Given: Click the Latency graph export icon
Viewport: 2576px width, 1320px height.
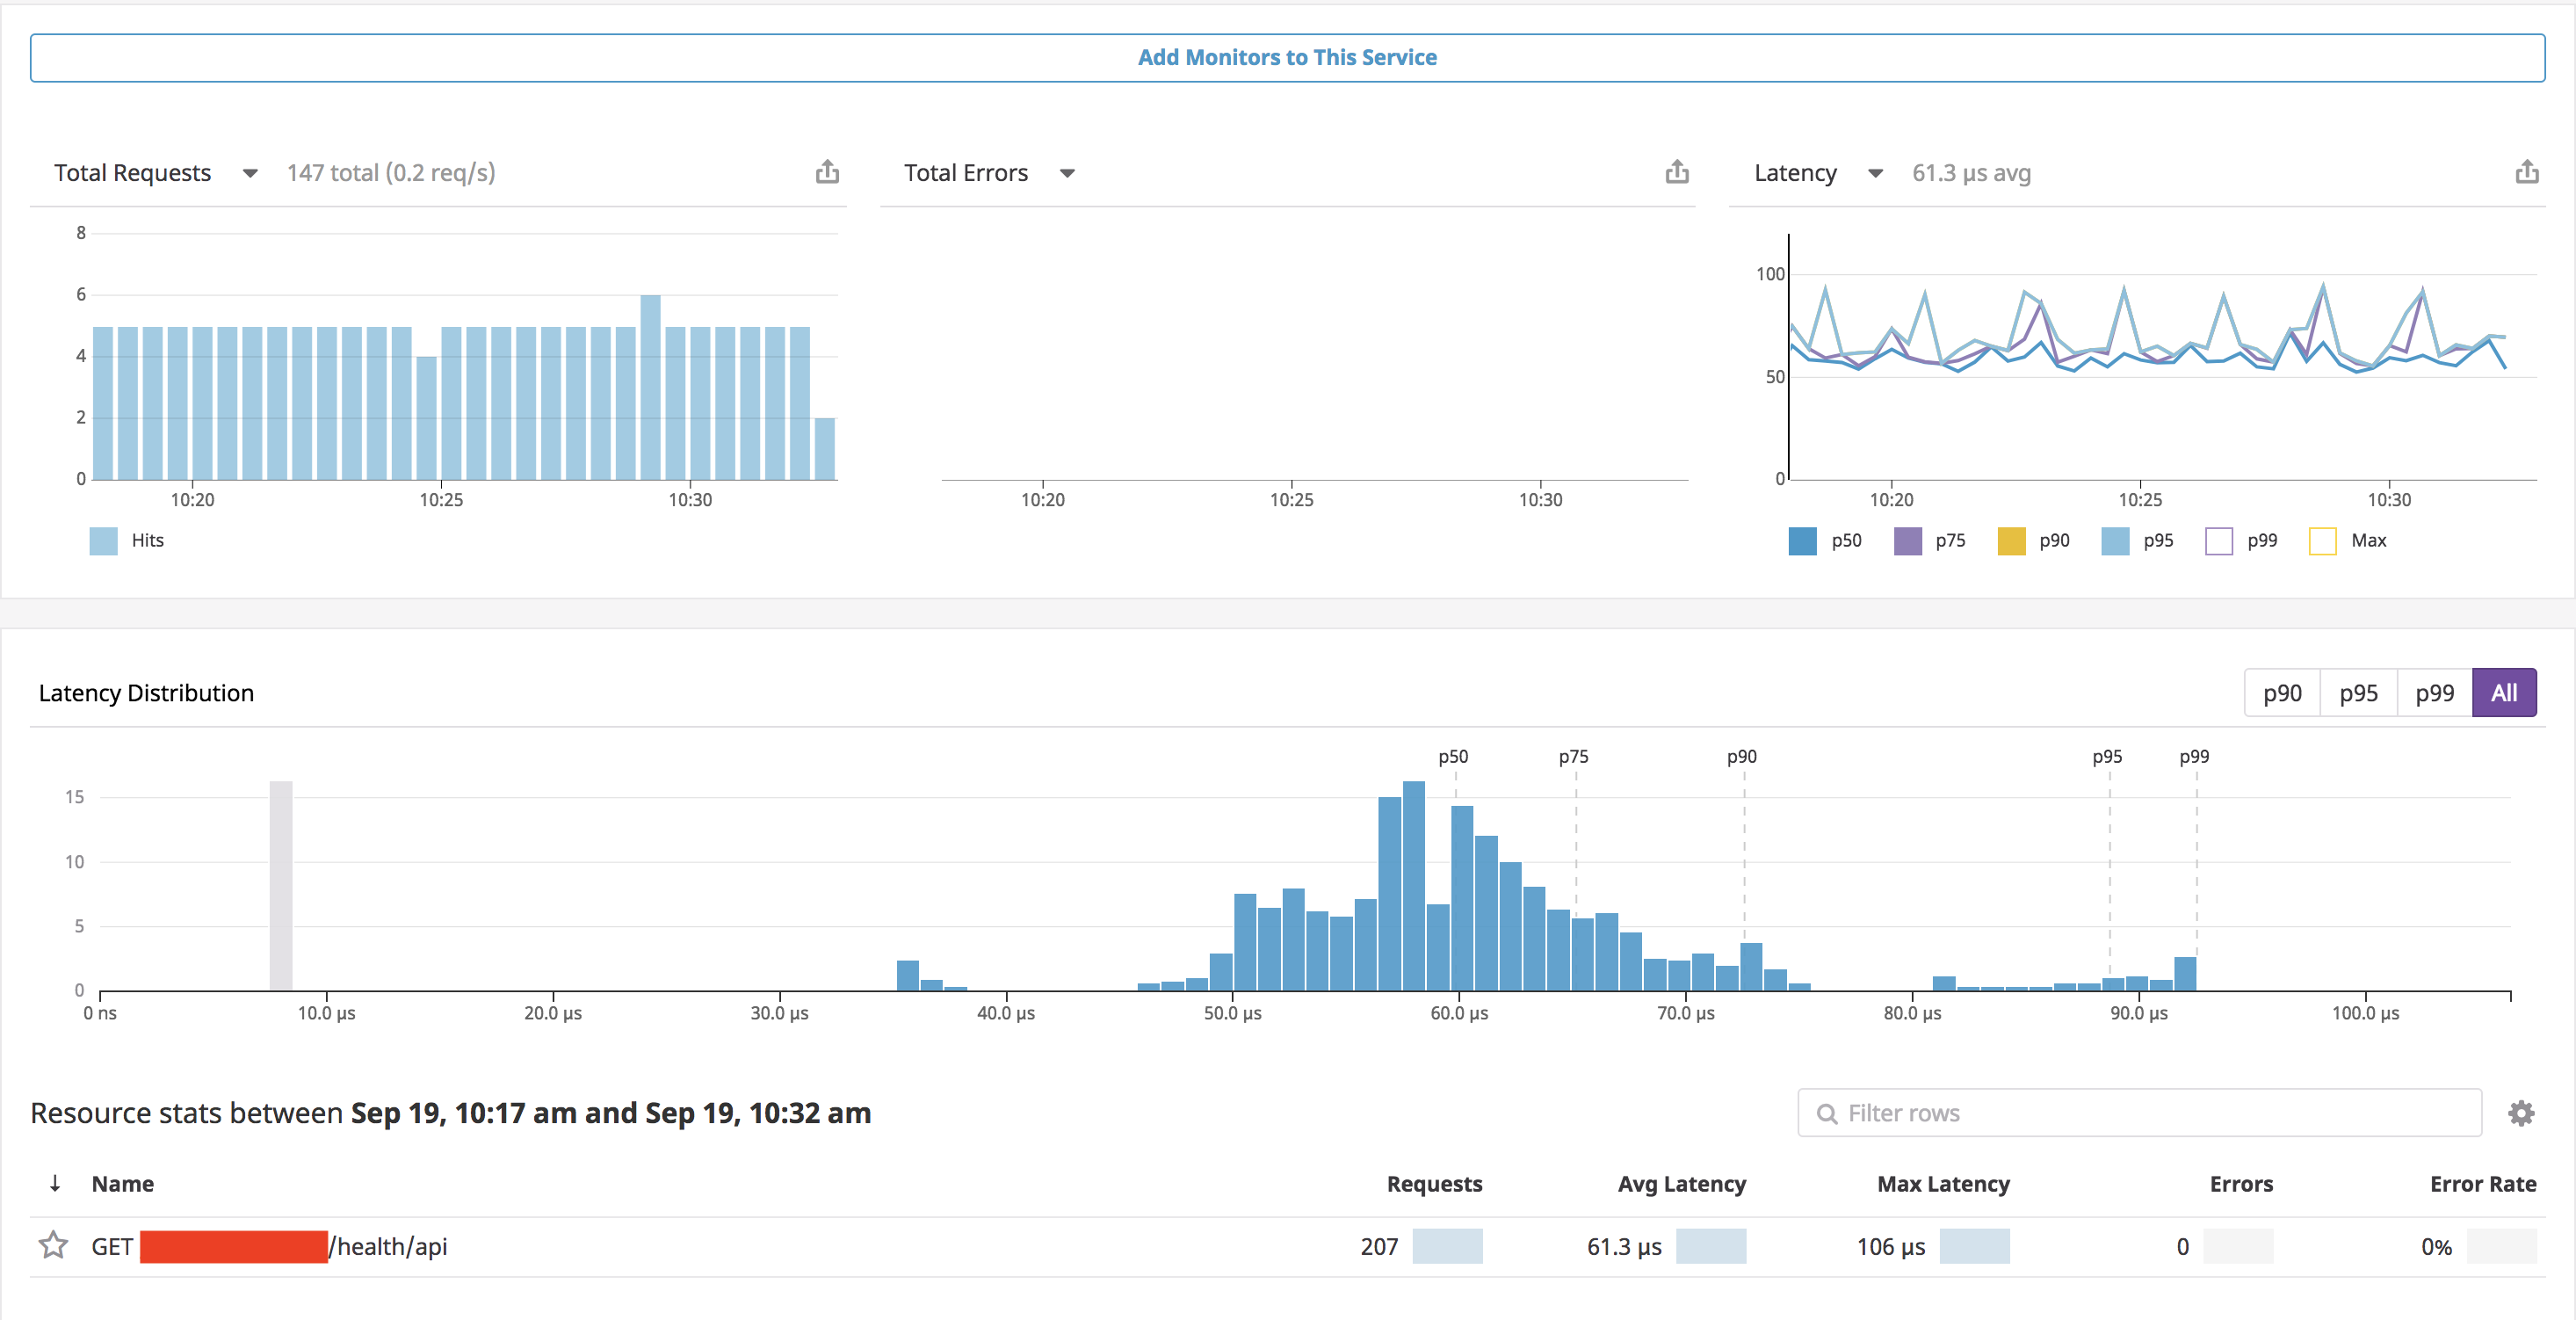Looking at the screenshot, I should (2527, 172).
